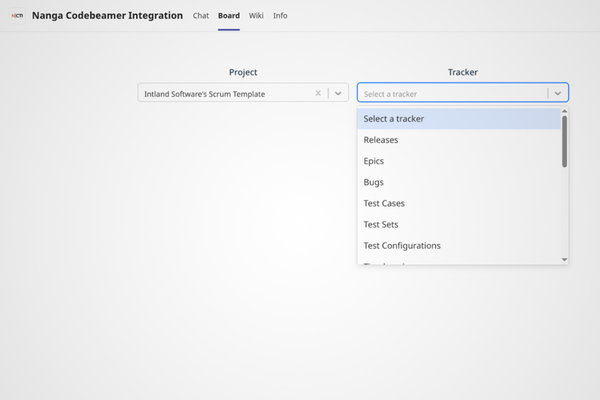Click the Nanga Codebeamer app logo icon
The image size is (600, 400).
click(17, 16)
